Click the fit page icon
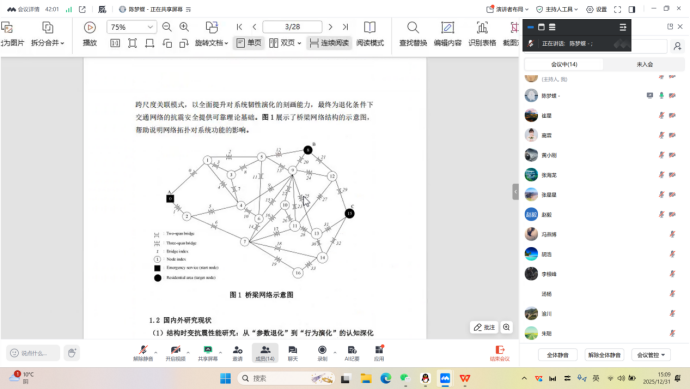 pyautogui.click(x=132, y=43)
